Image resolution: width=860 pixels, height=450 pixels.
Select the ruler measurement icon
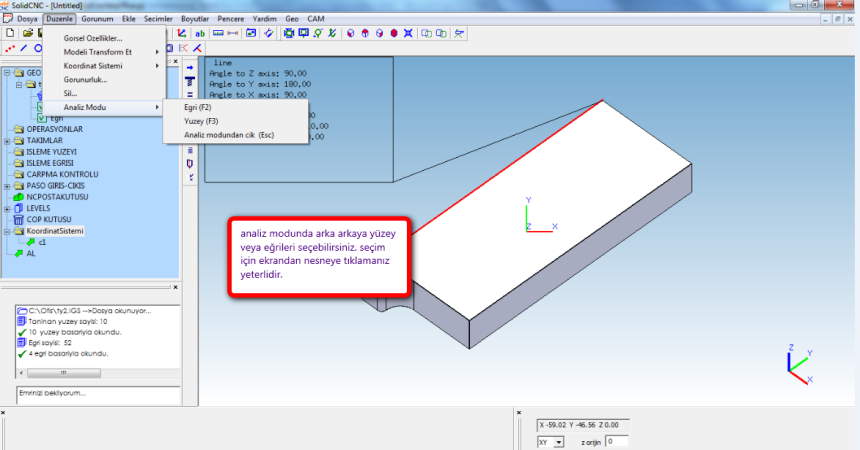coord(218,33)
